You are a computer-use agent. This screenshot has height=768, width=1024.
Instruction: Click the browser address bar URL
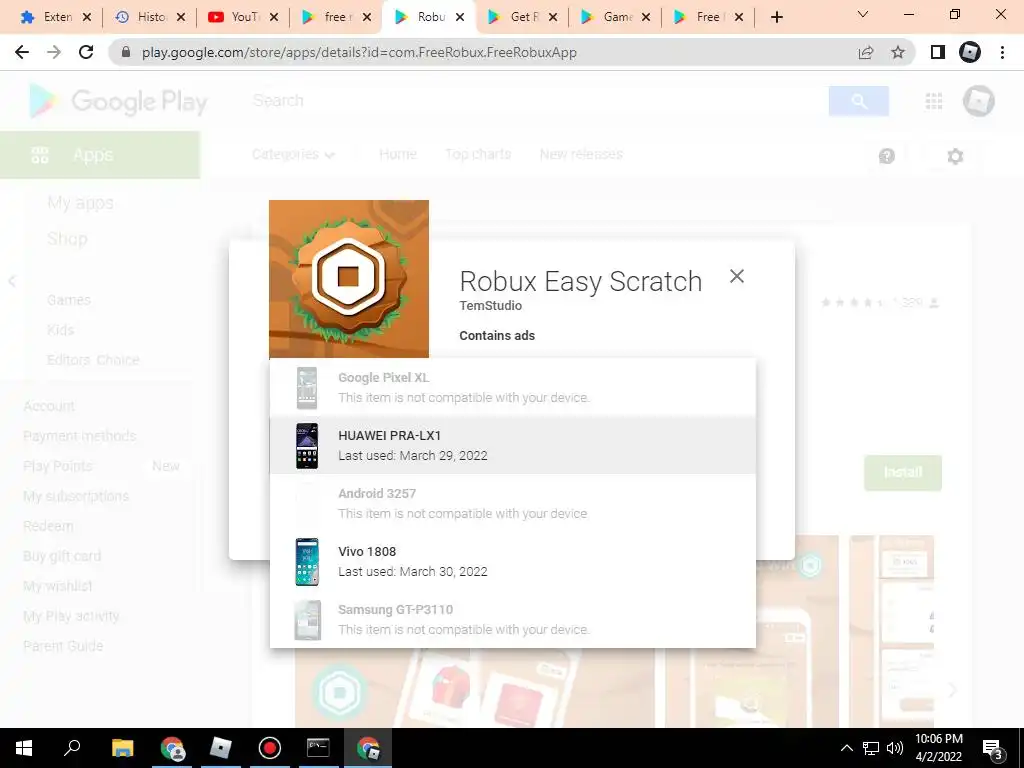point(359,52)
